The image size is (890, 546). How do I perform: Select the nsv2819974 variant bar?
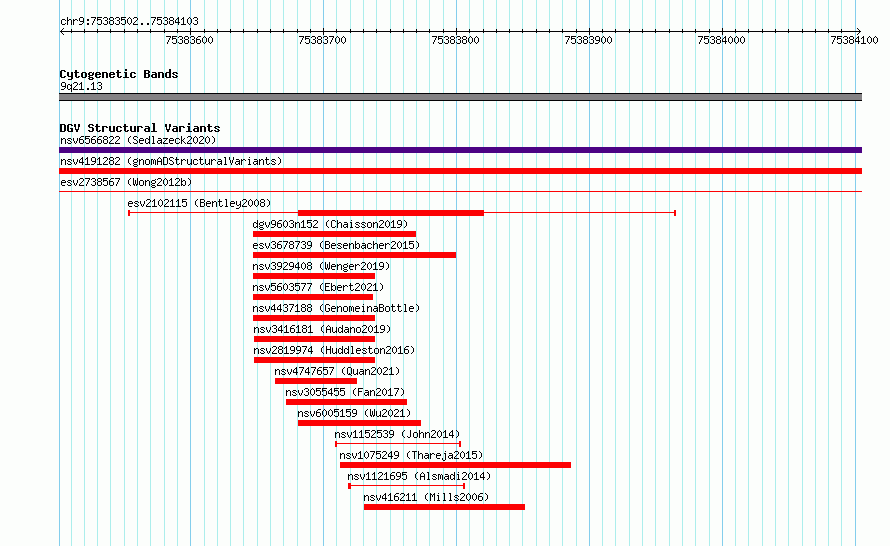pyautogui.click(x=314, y=360)
